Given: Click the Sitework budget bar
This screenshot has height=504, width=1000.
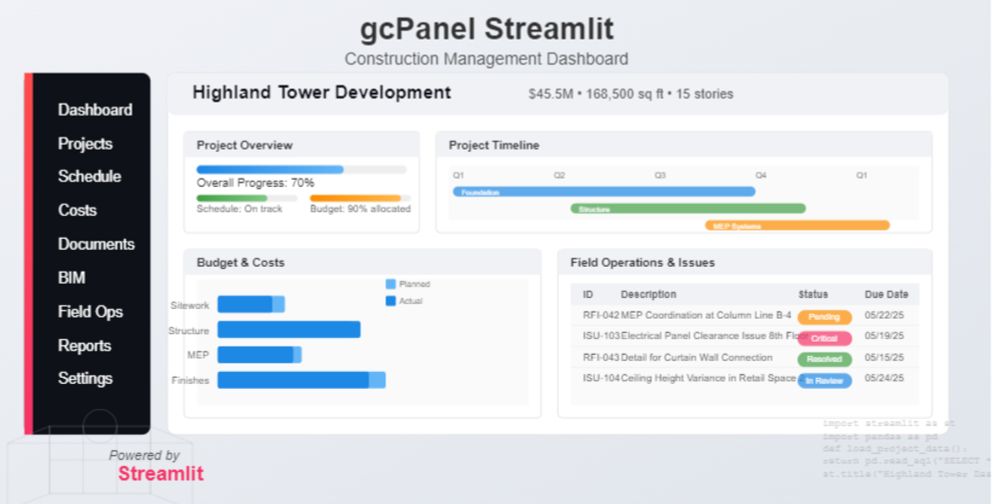Looking at the screenshot, I should tap(251, 304).
